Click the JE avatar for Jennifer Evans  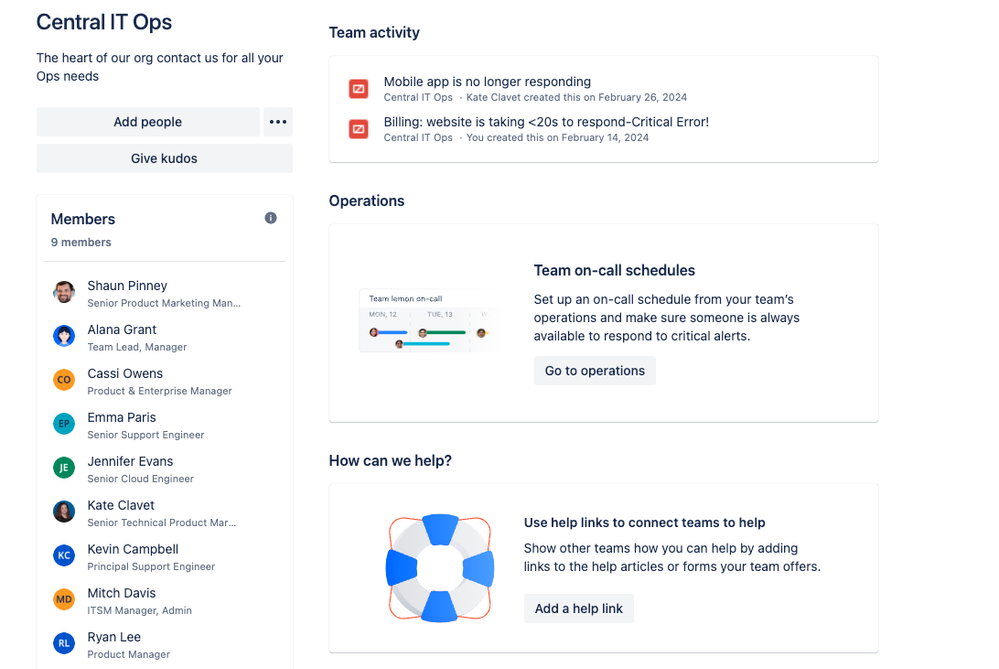(64, 468)
